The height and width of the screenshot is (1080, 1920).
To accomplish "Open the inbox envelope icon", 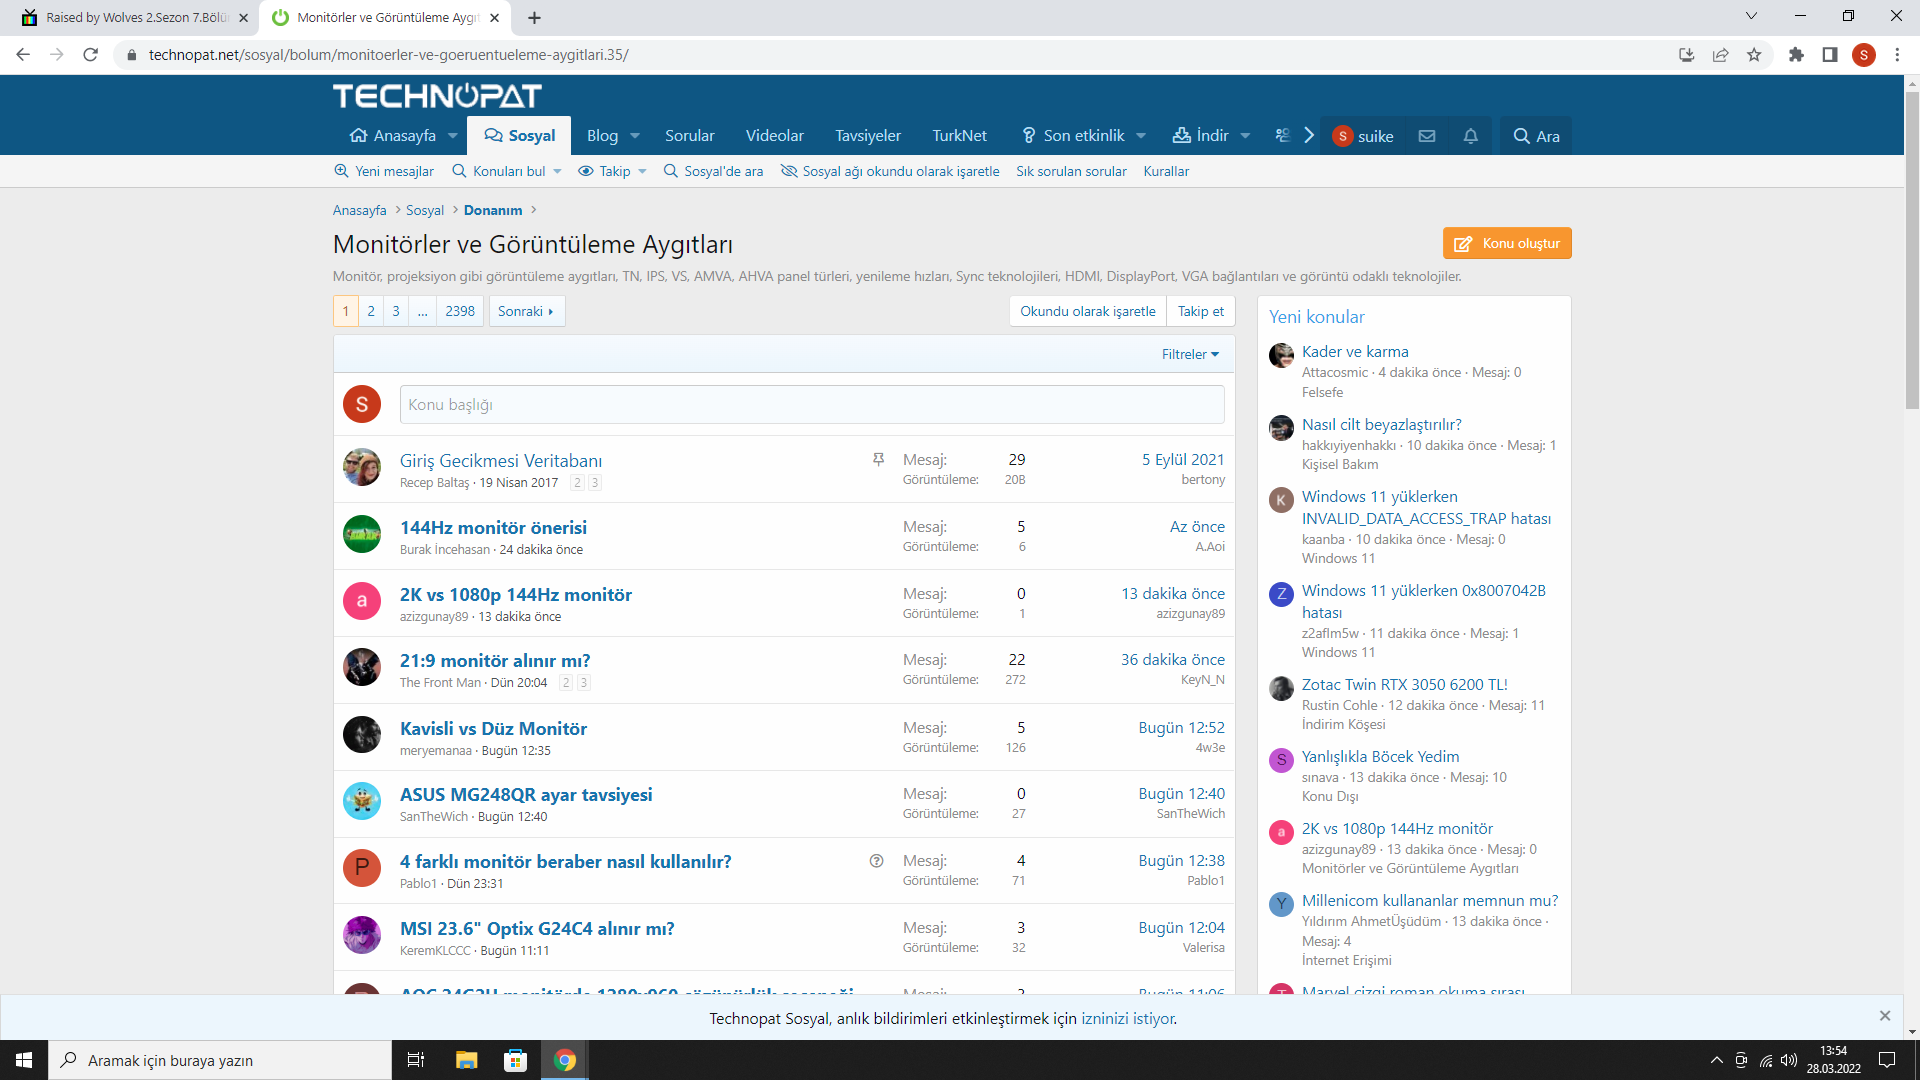I will [1427, 136].
